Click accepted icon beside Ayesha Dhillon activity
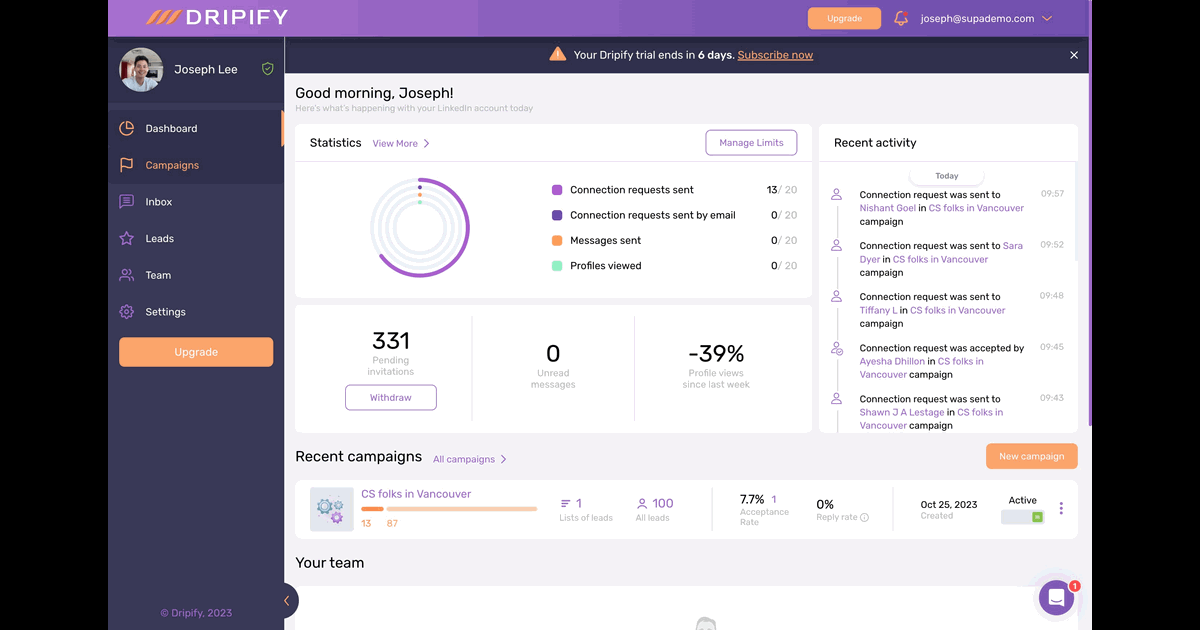Screen dimensions: 1200x630 tap(837, 348)
